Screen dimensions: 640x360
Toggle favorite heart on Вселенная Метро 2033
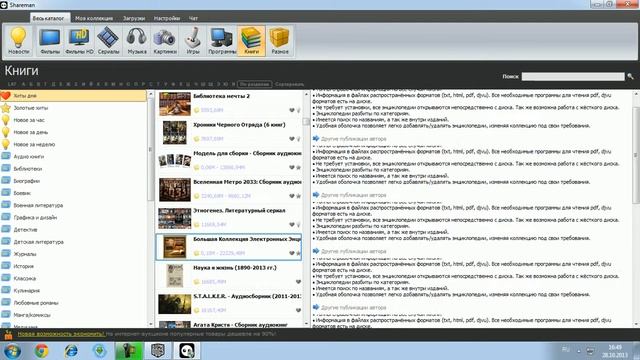coord(292,196)
